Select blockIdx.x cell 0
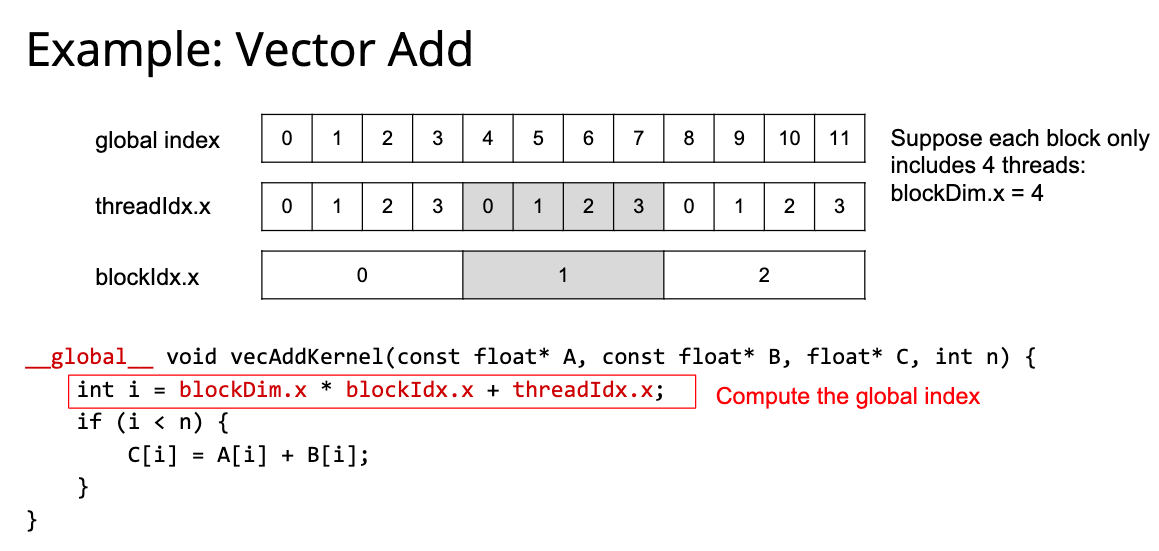Image resolution: width=1159 pixels, height=551 pixels. pos(362,275)
